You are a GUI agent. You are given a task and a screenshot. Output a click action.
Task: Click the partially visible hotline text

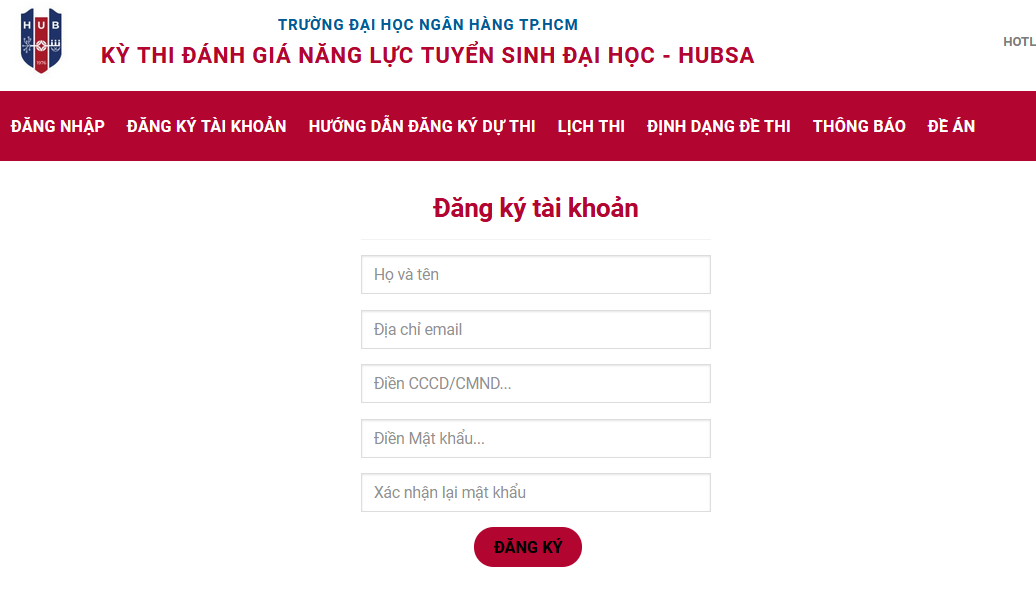pyautogui.click(x=1019, y=42)
